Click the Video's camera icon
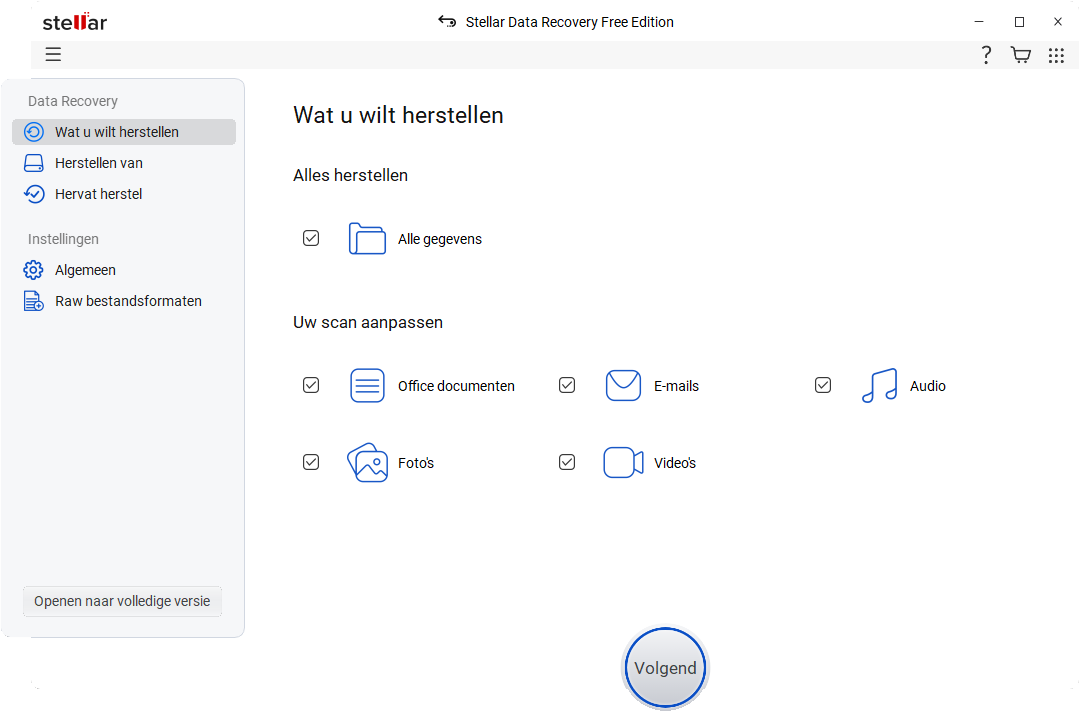Image resolution: width=1079 pixels, height=711 pixels. click(x=623, y=463)
